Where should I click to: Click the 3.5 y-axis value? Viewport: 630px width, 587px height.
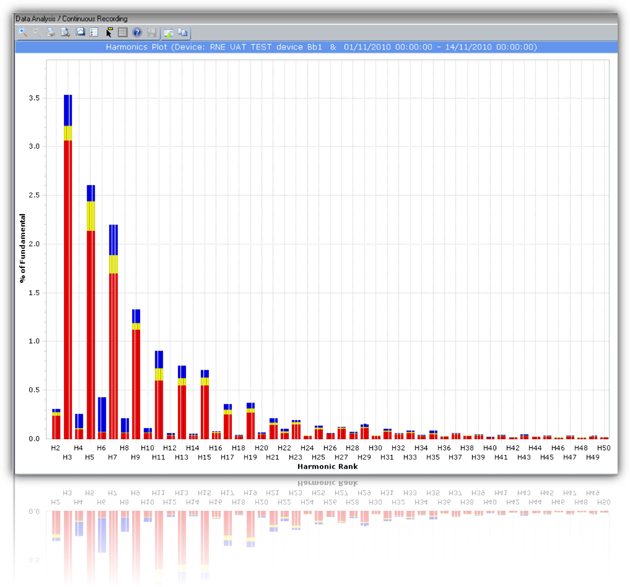(34, 98)
